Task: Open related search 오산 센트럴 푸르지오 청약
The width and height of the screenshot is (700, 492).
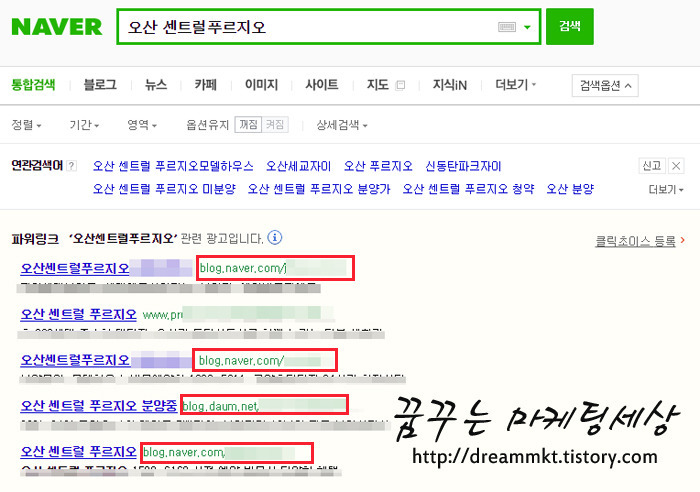Action: [468, 189]
